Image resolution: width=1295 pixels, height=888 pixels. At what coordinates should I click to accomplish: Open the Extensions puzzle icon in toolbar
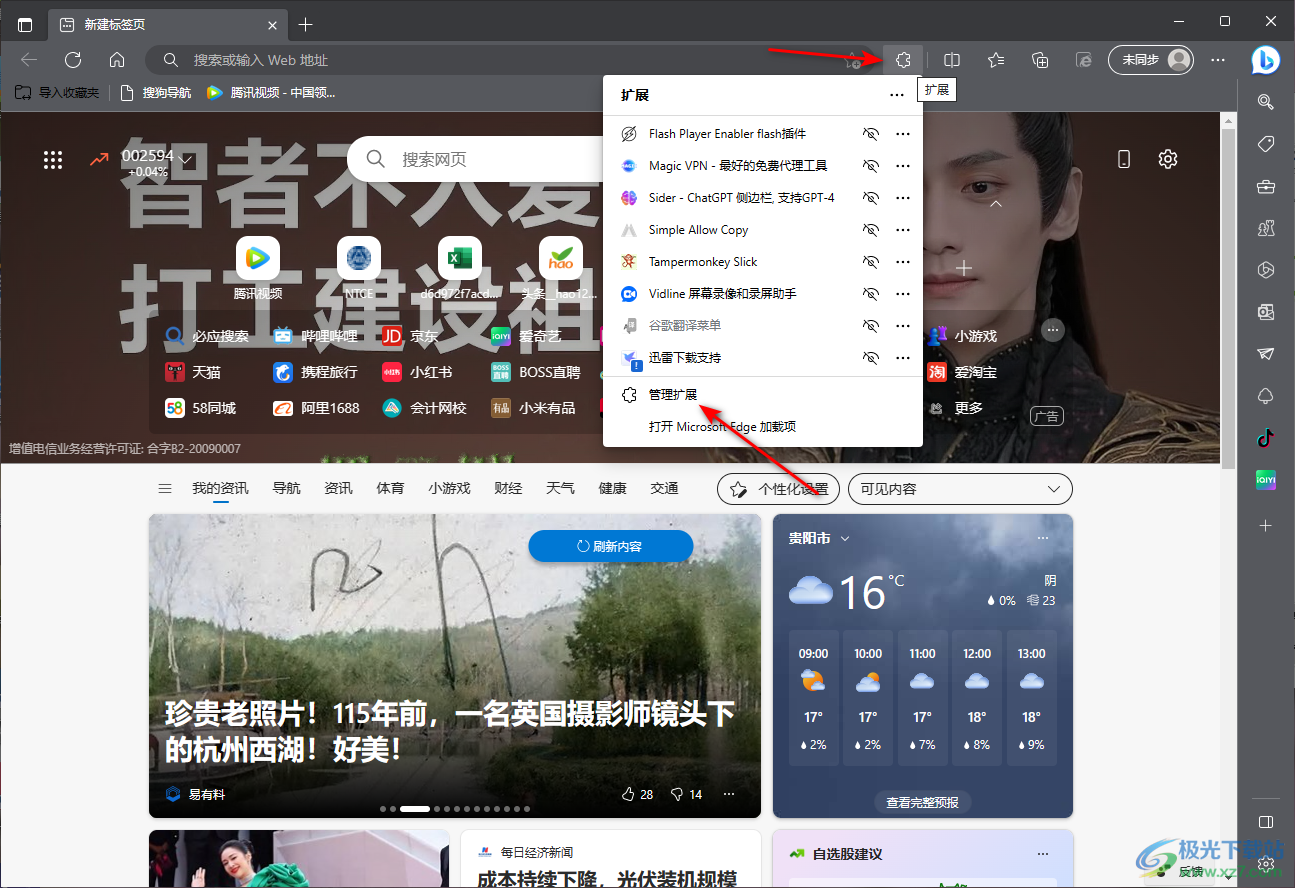coord(902,60)
